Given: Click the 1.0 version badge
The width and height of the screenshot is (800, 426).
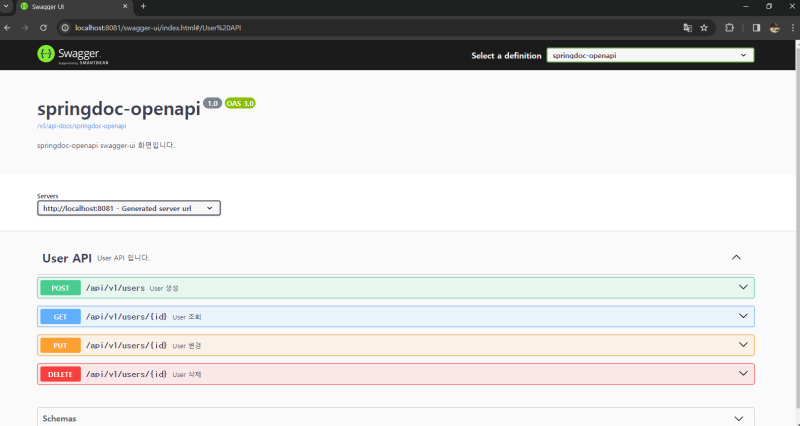Looking at the screenshot, I should [x=212, y=104].
